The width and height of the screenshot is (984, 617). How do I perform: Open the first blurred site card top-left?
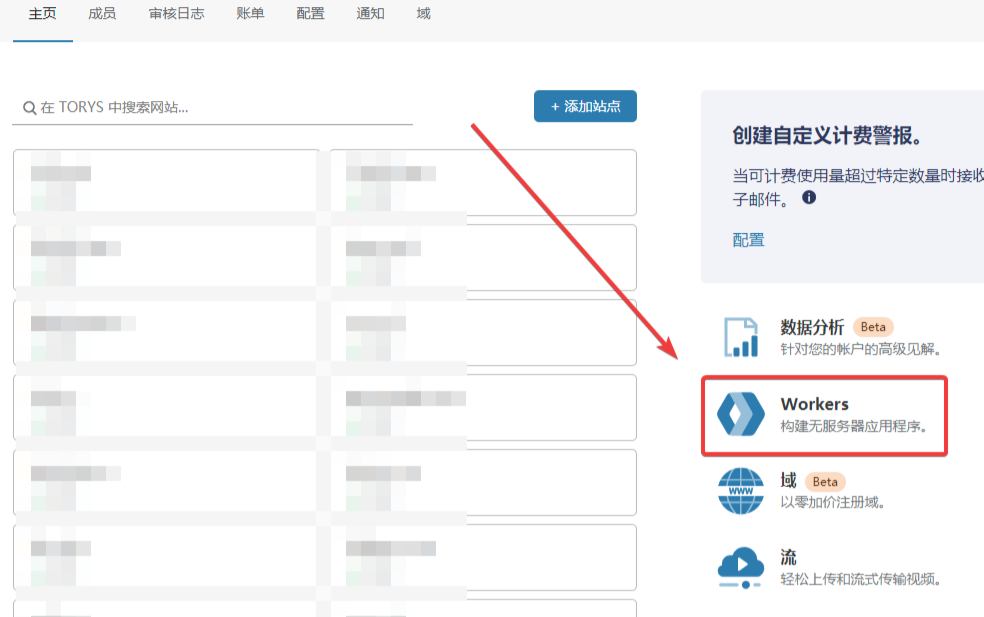point(166,182)
